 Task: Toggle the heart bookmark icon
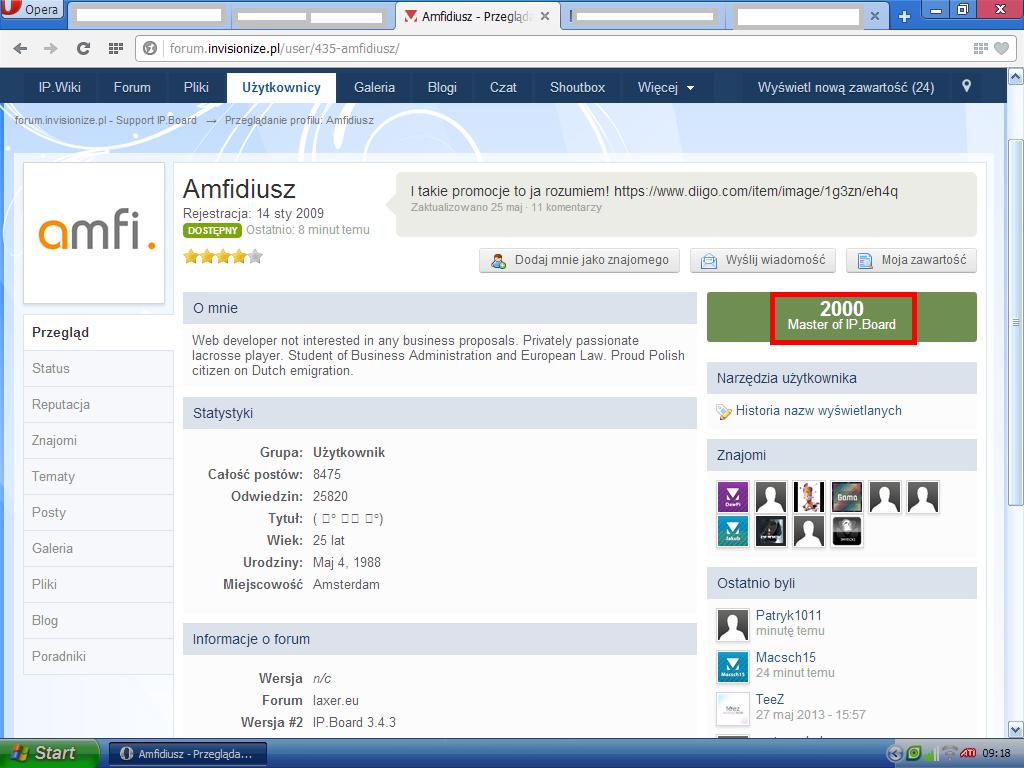coord(999,47)
